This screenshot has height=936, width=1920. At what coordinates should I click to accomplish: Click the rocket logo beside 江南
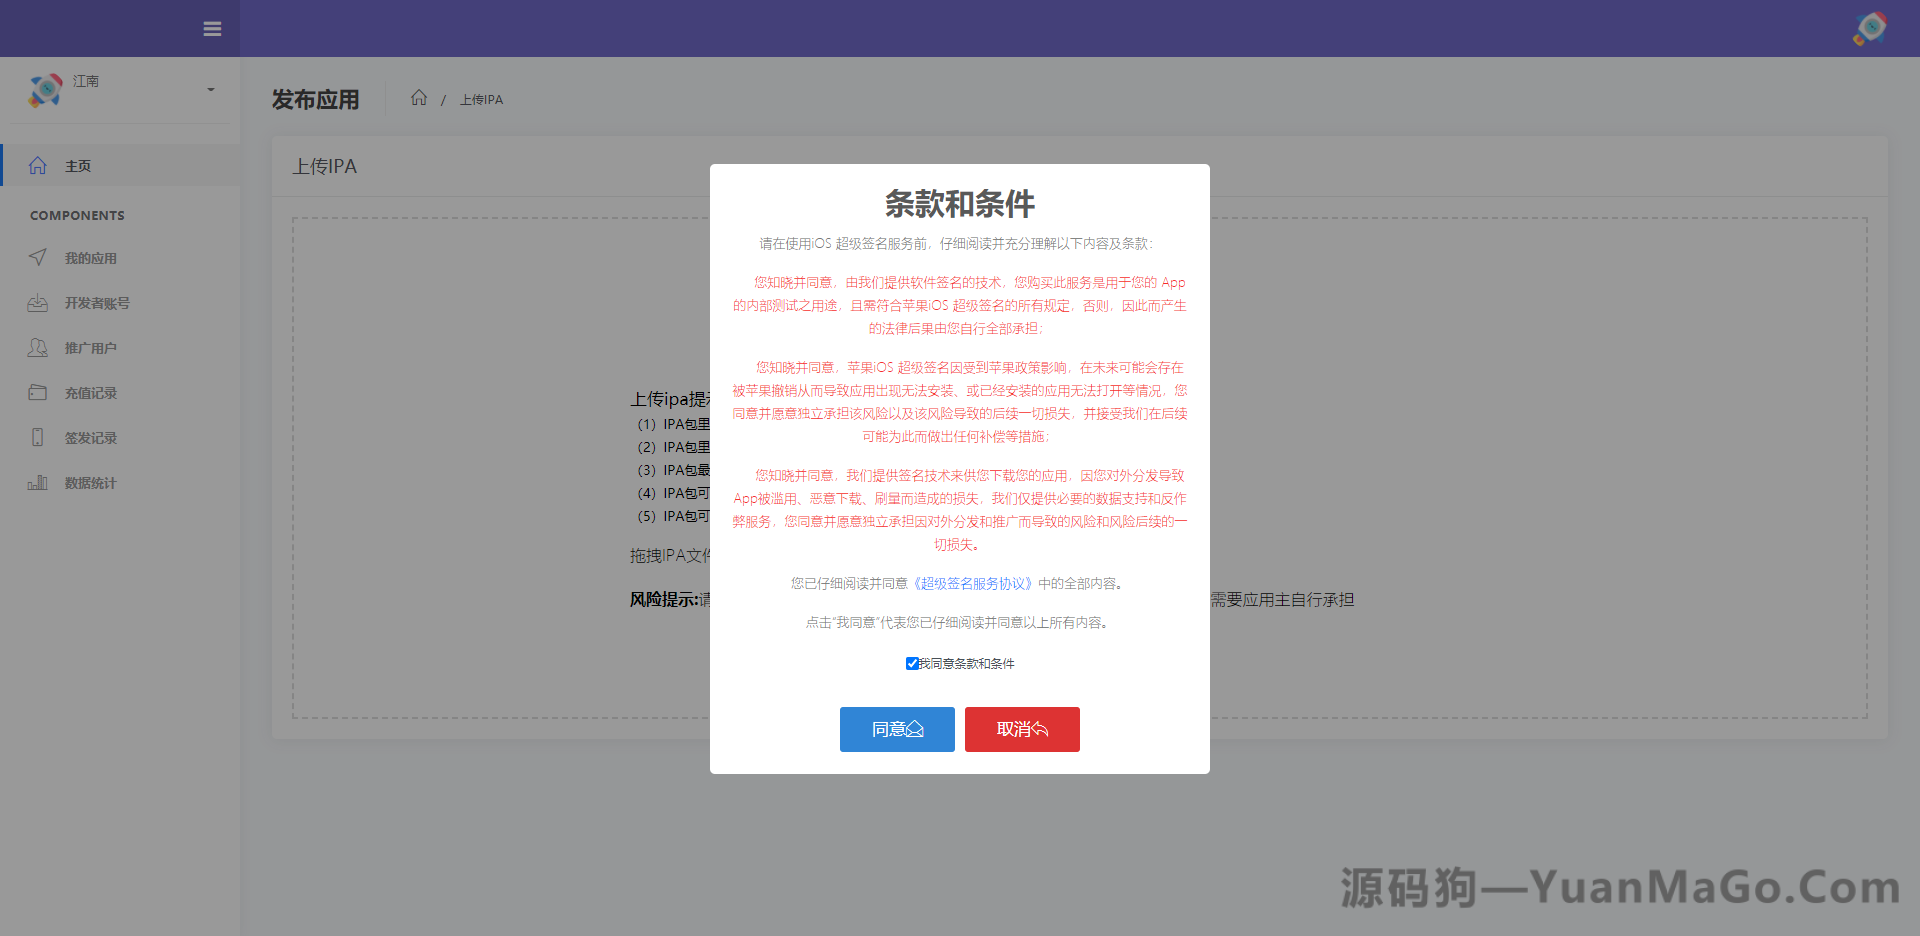coord(44,90)
